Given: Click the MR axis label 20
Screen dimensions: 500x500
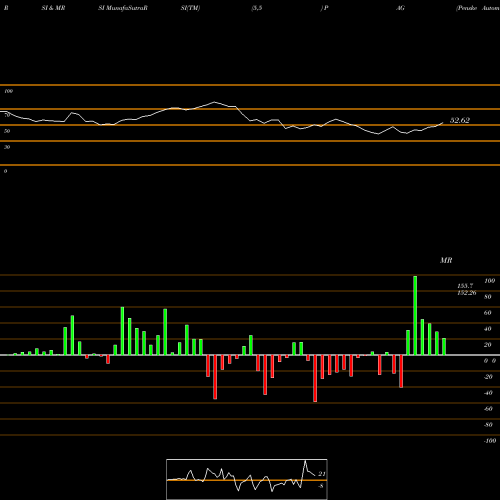Looking at the screenshot, I should click(x=488, y=345).
